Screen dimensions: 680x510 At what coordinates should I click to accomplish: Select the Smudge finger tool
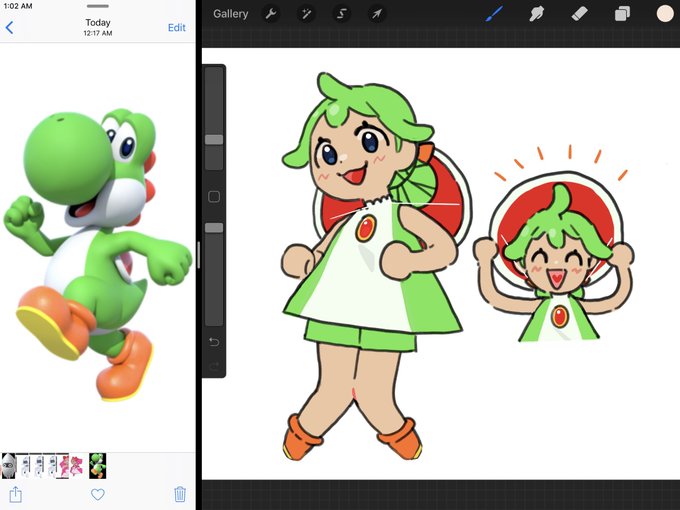(536, 14)
